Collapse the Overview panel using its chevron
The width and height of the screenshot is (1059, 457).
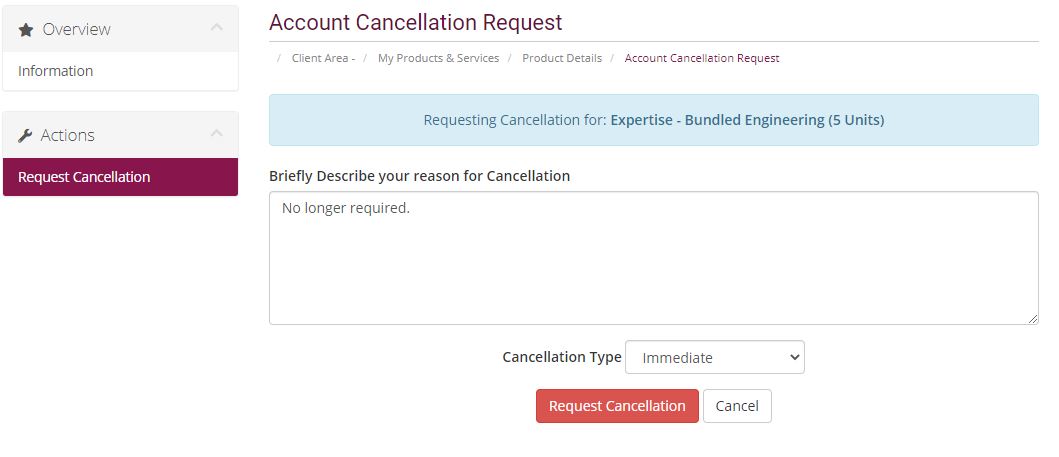tap(216, 28)
